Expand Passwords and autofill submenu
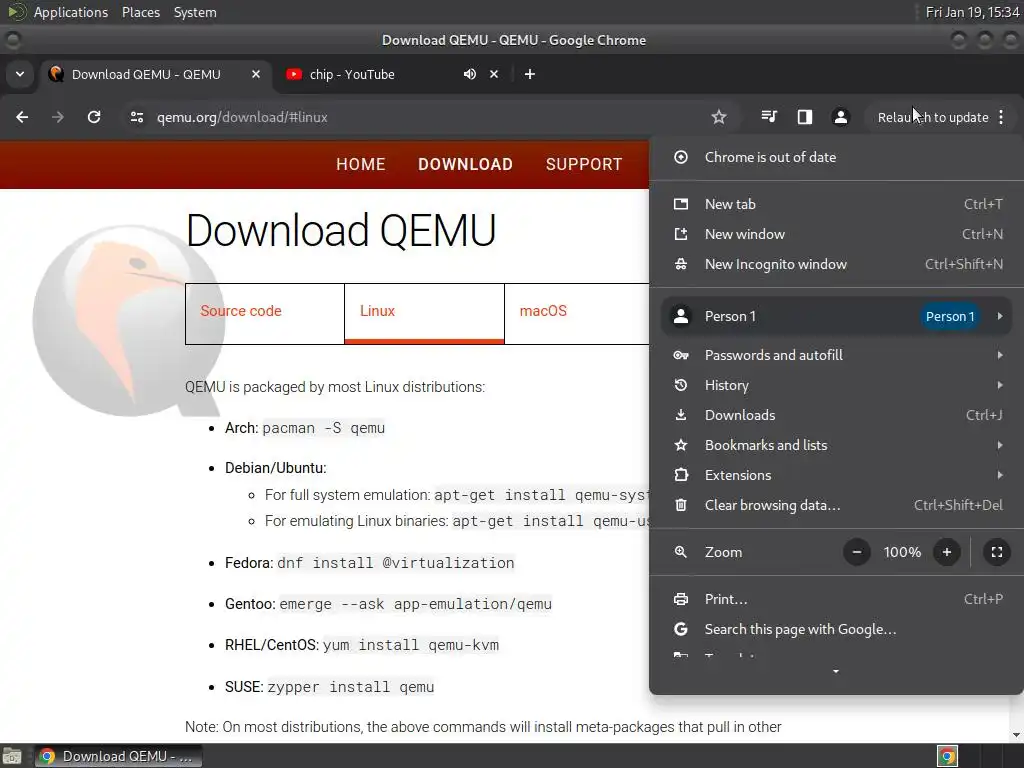This screenshot has height=768, width=1024. [838, 355]
